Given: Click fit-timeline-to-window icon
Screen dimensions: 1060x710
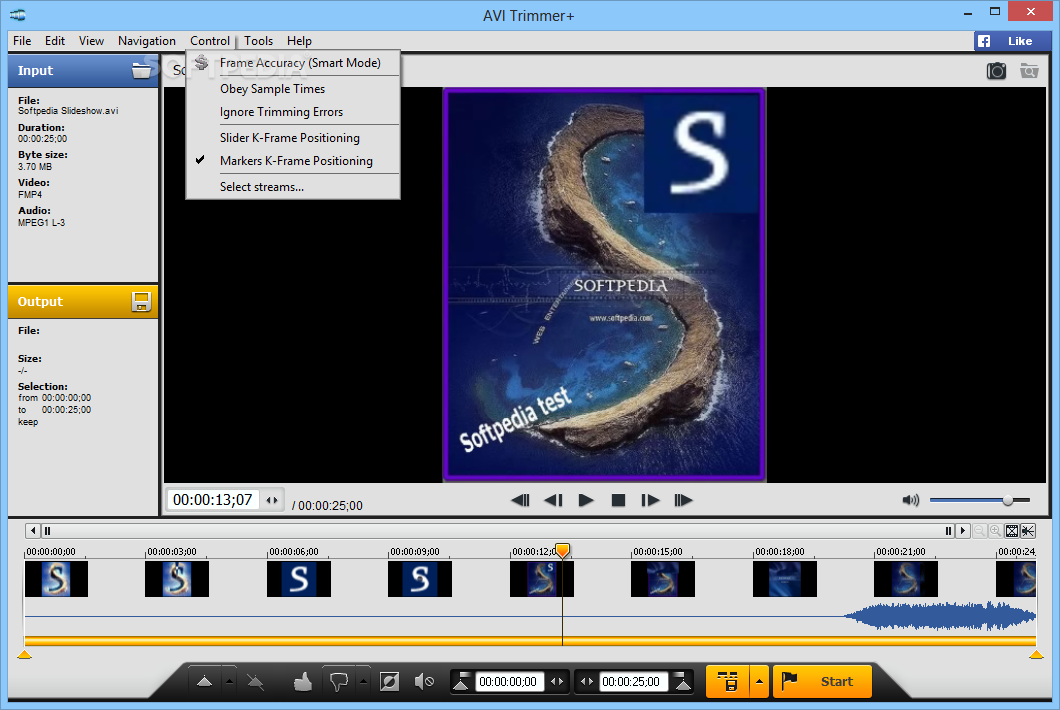Looking at the screenshot, I should [x=1012, y=531].
